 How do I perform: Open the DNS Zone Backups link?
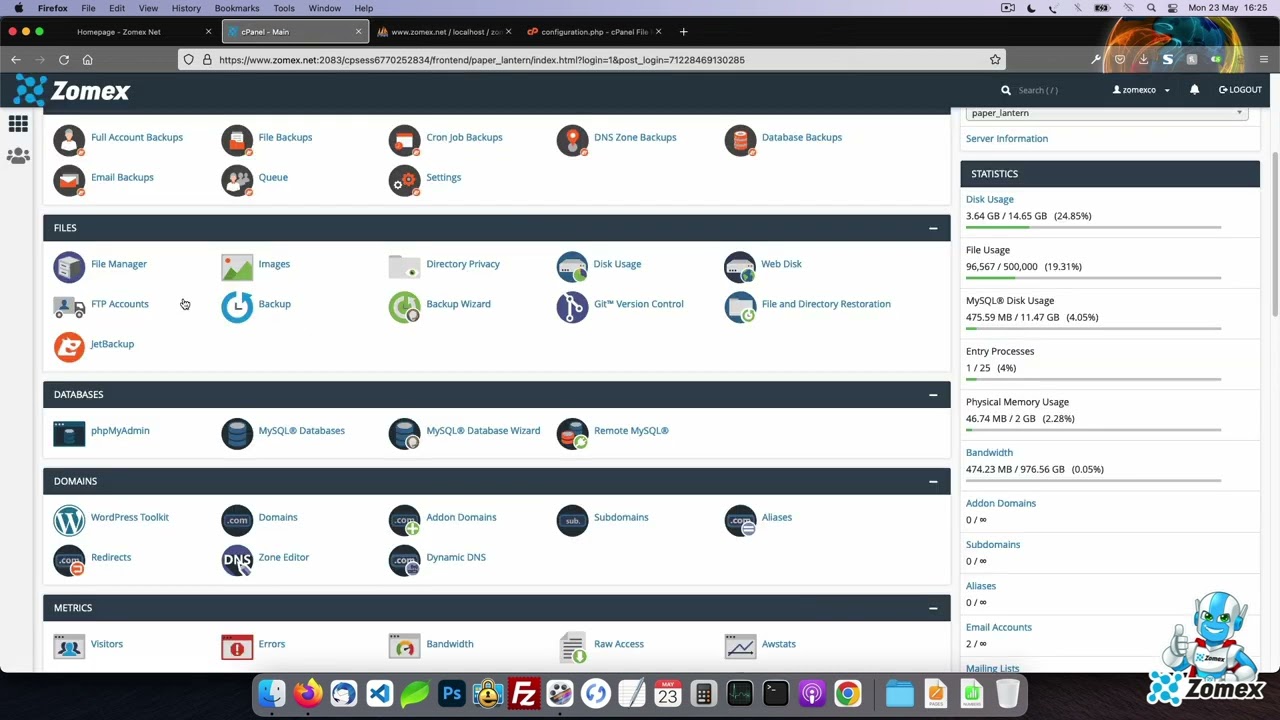[x=635, y=137]
